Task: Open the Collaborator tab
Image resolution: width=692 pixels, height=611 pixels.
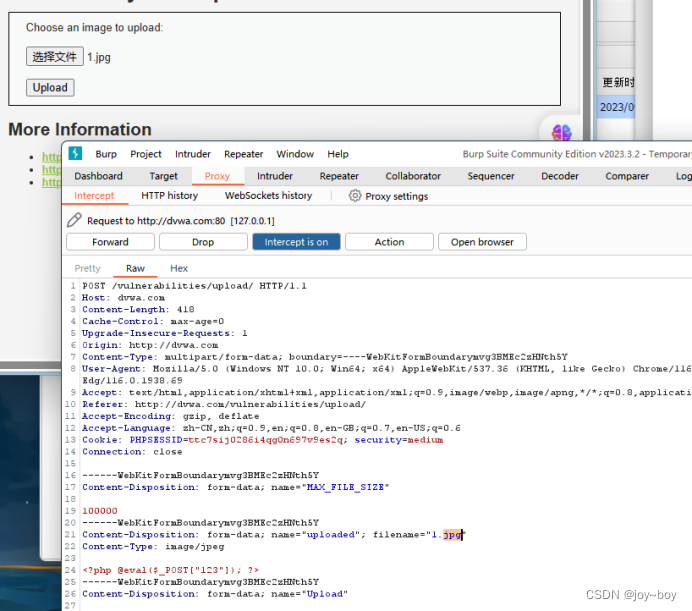Action: [413, 176]
